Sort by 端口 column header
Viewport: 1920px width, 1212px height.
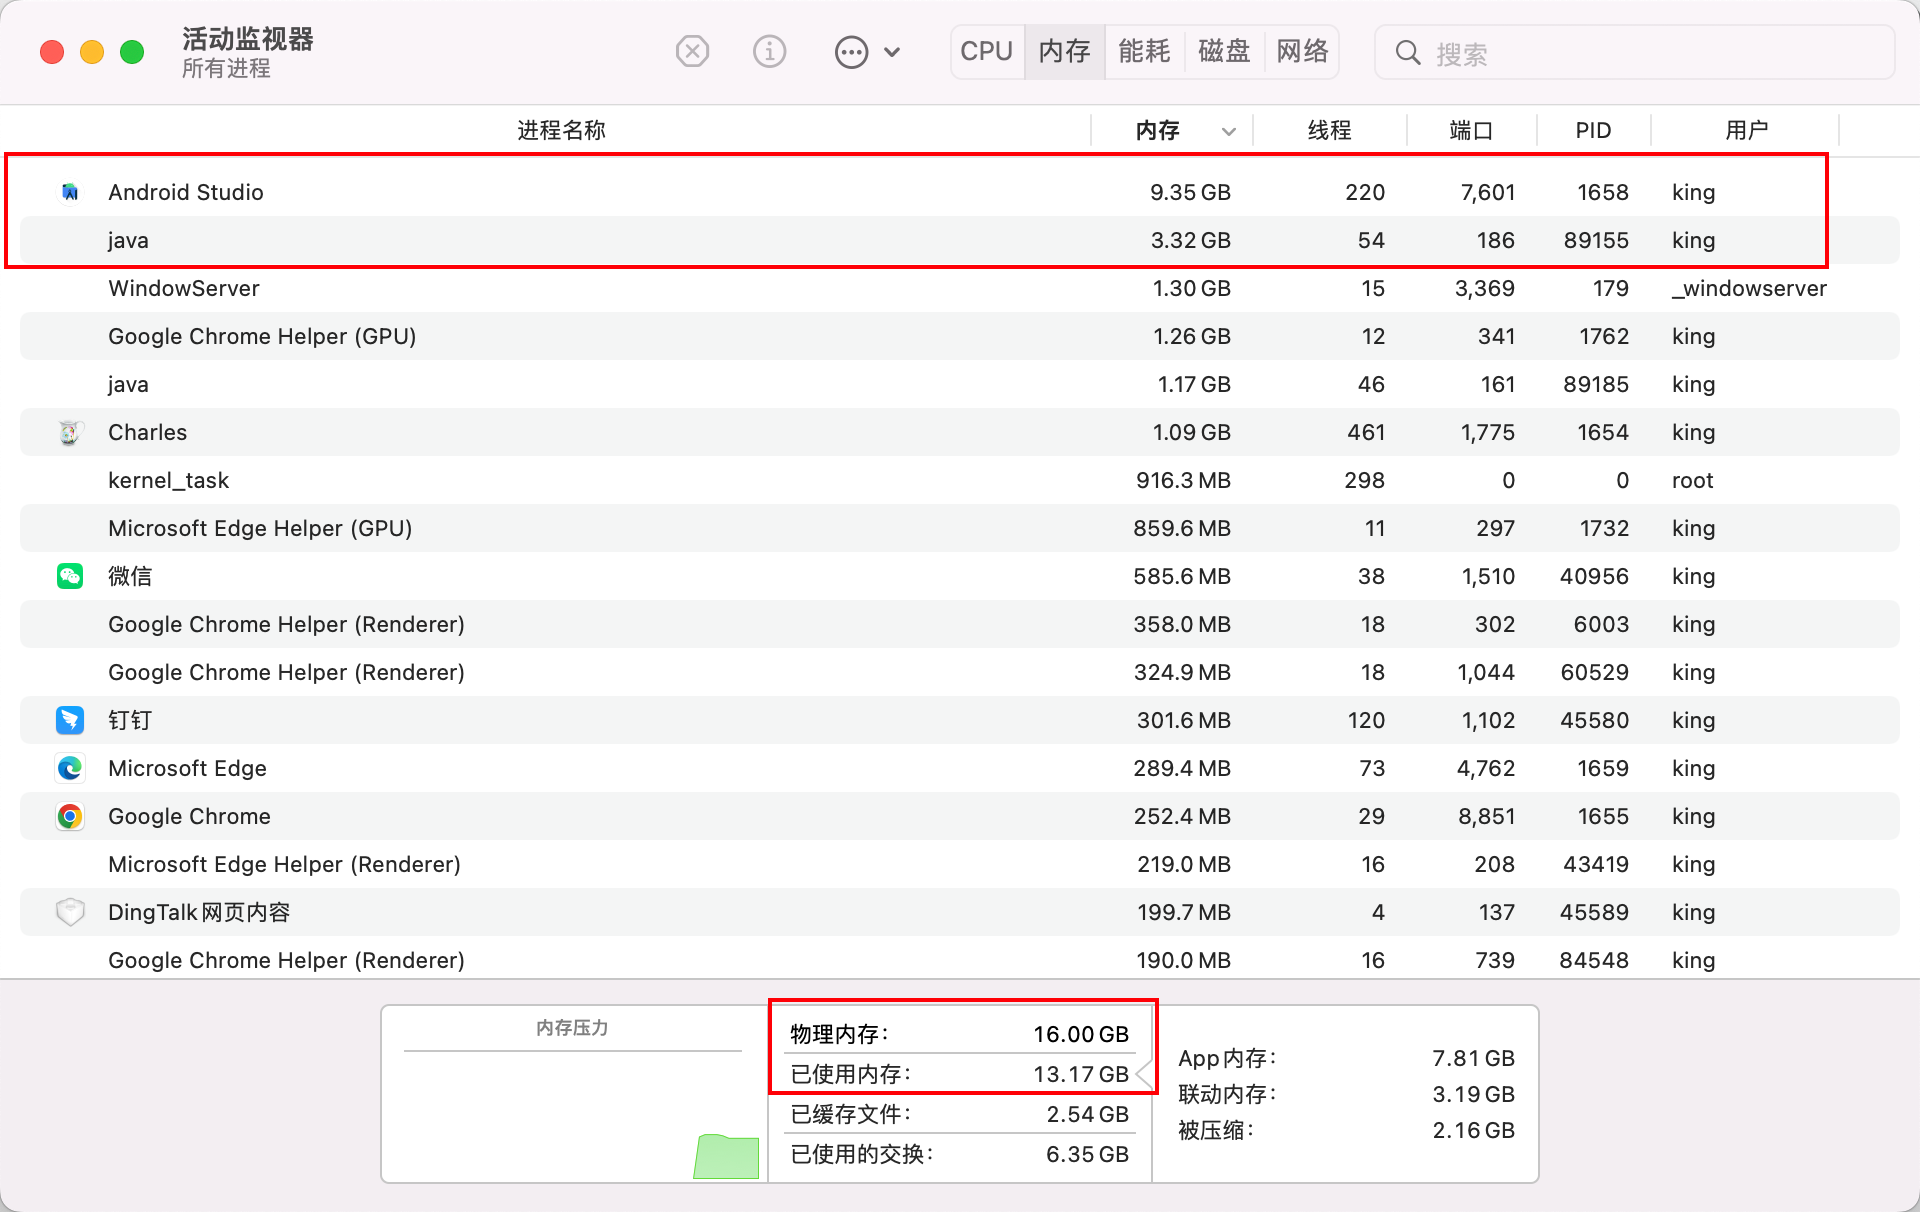click(x=1471, y=130)
